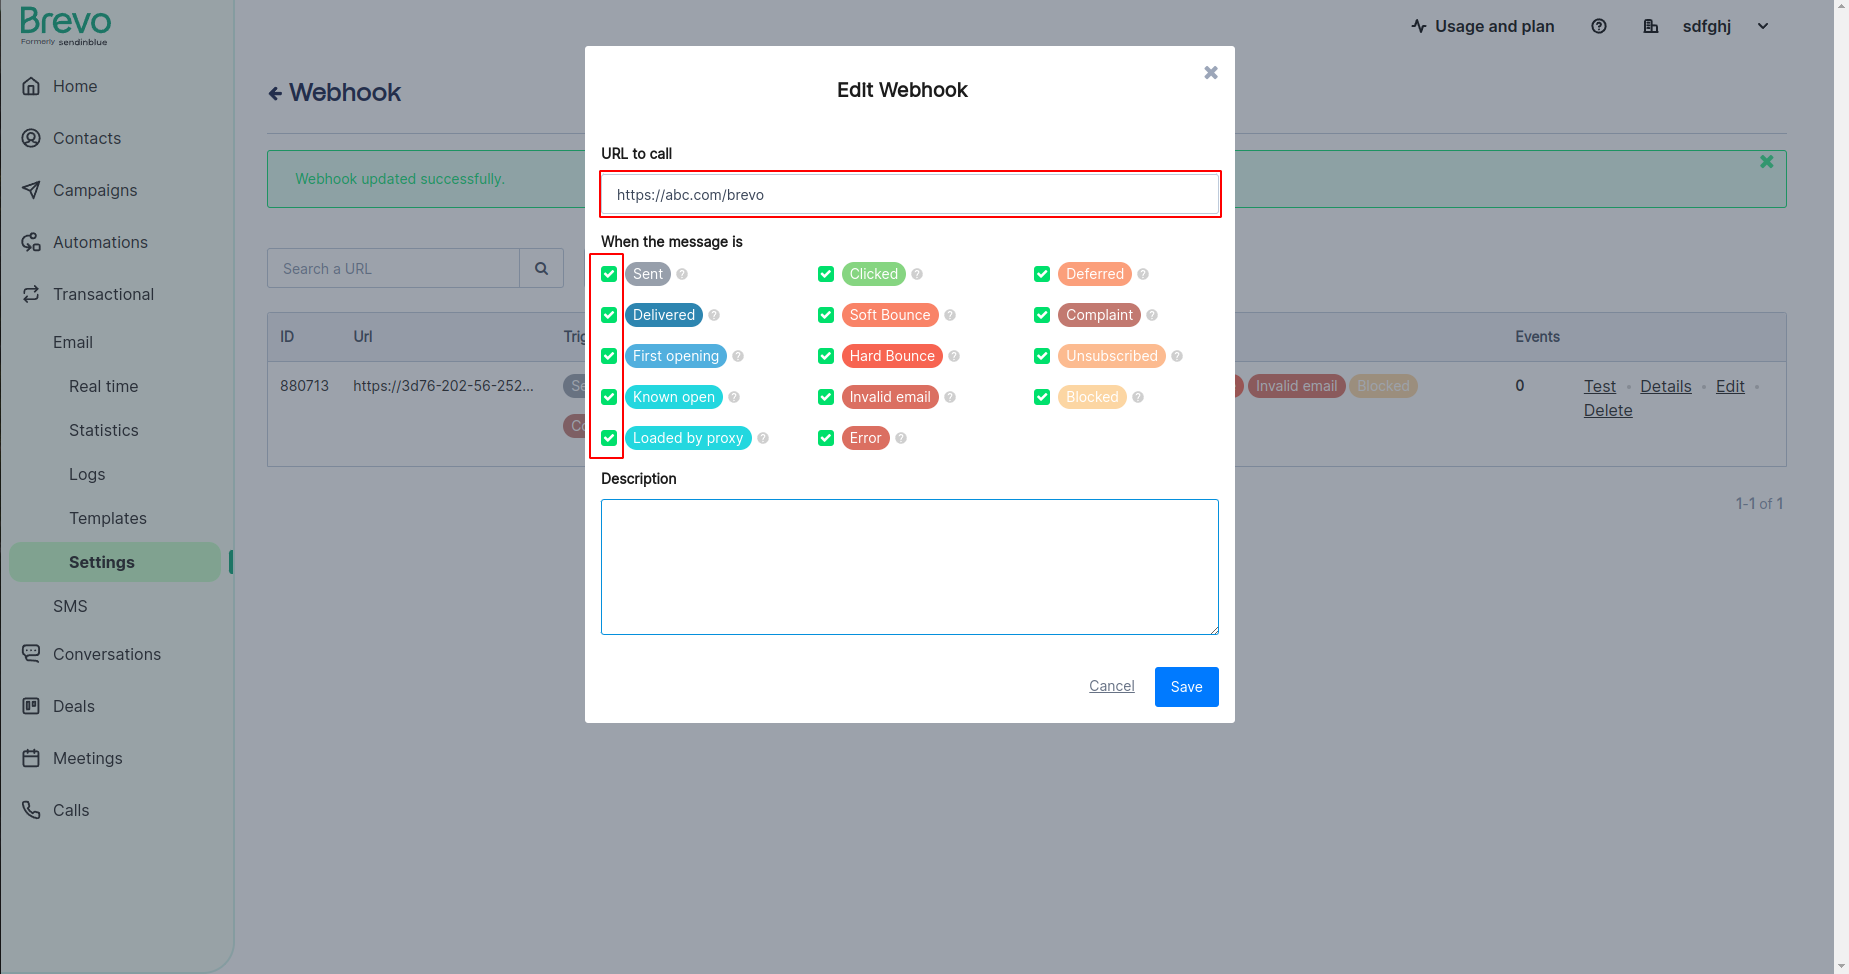
Task: Uncheck the Sent event checkbox
Action: (x=609, y=274)
